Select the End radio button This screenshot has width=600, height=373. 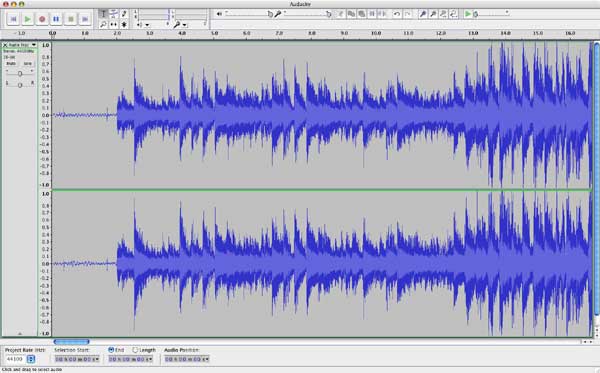point(111,350)
